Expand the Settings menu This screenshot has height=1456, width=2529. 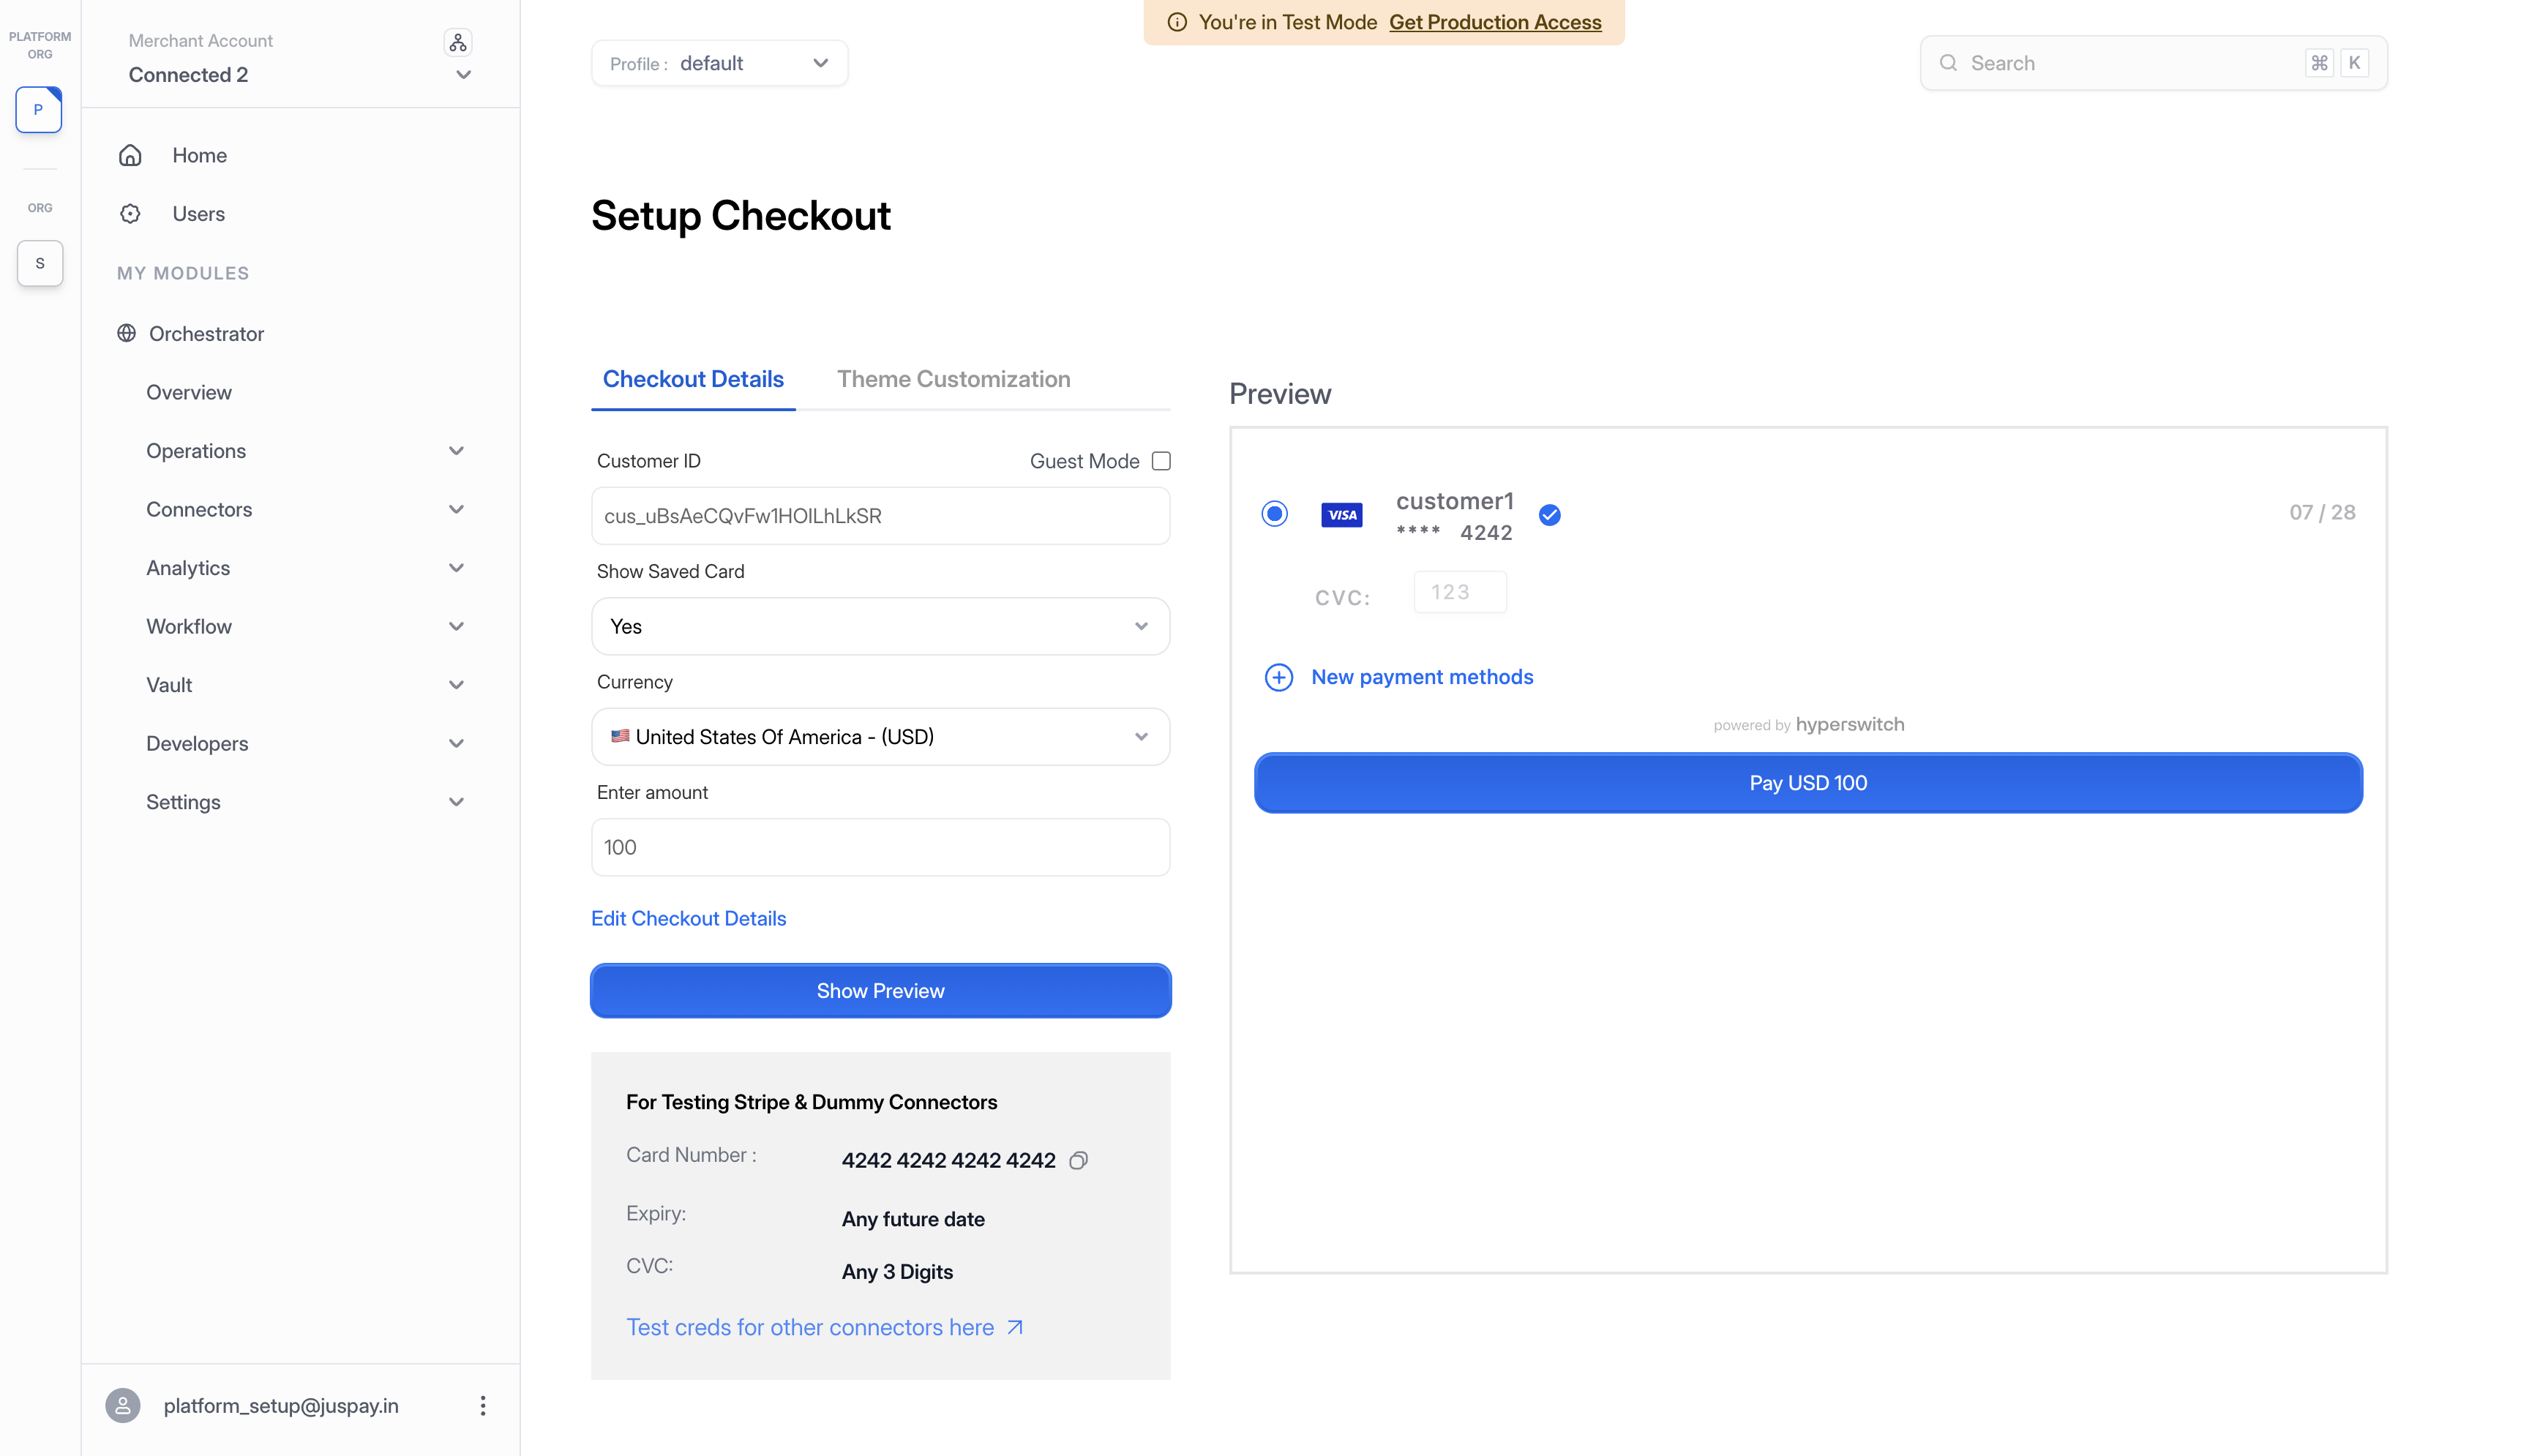click(456, 802)
